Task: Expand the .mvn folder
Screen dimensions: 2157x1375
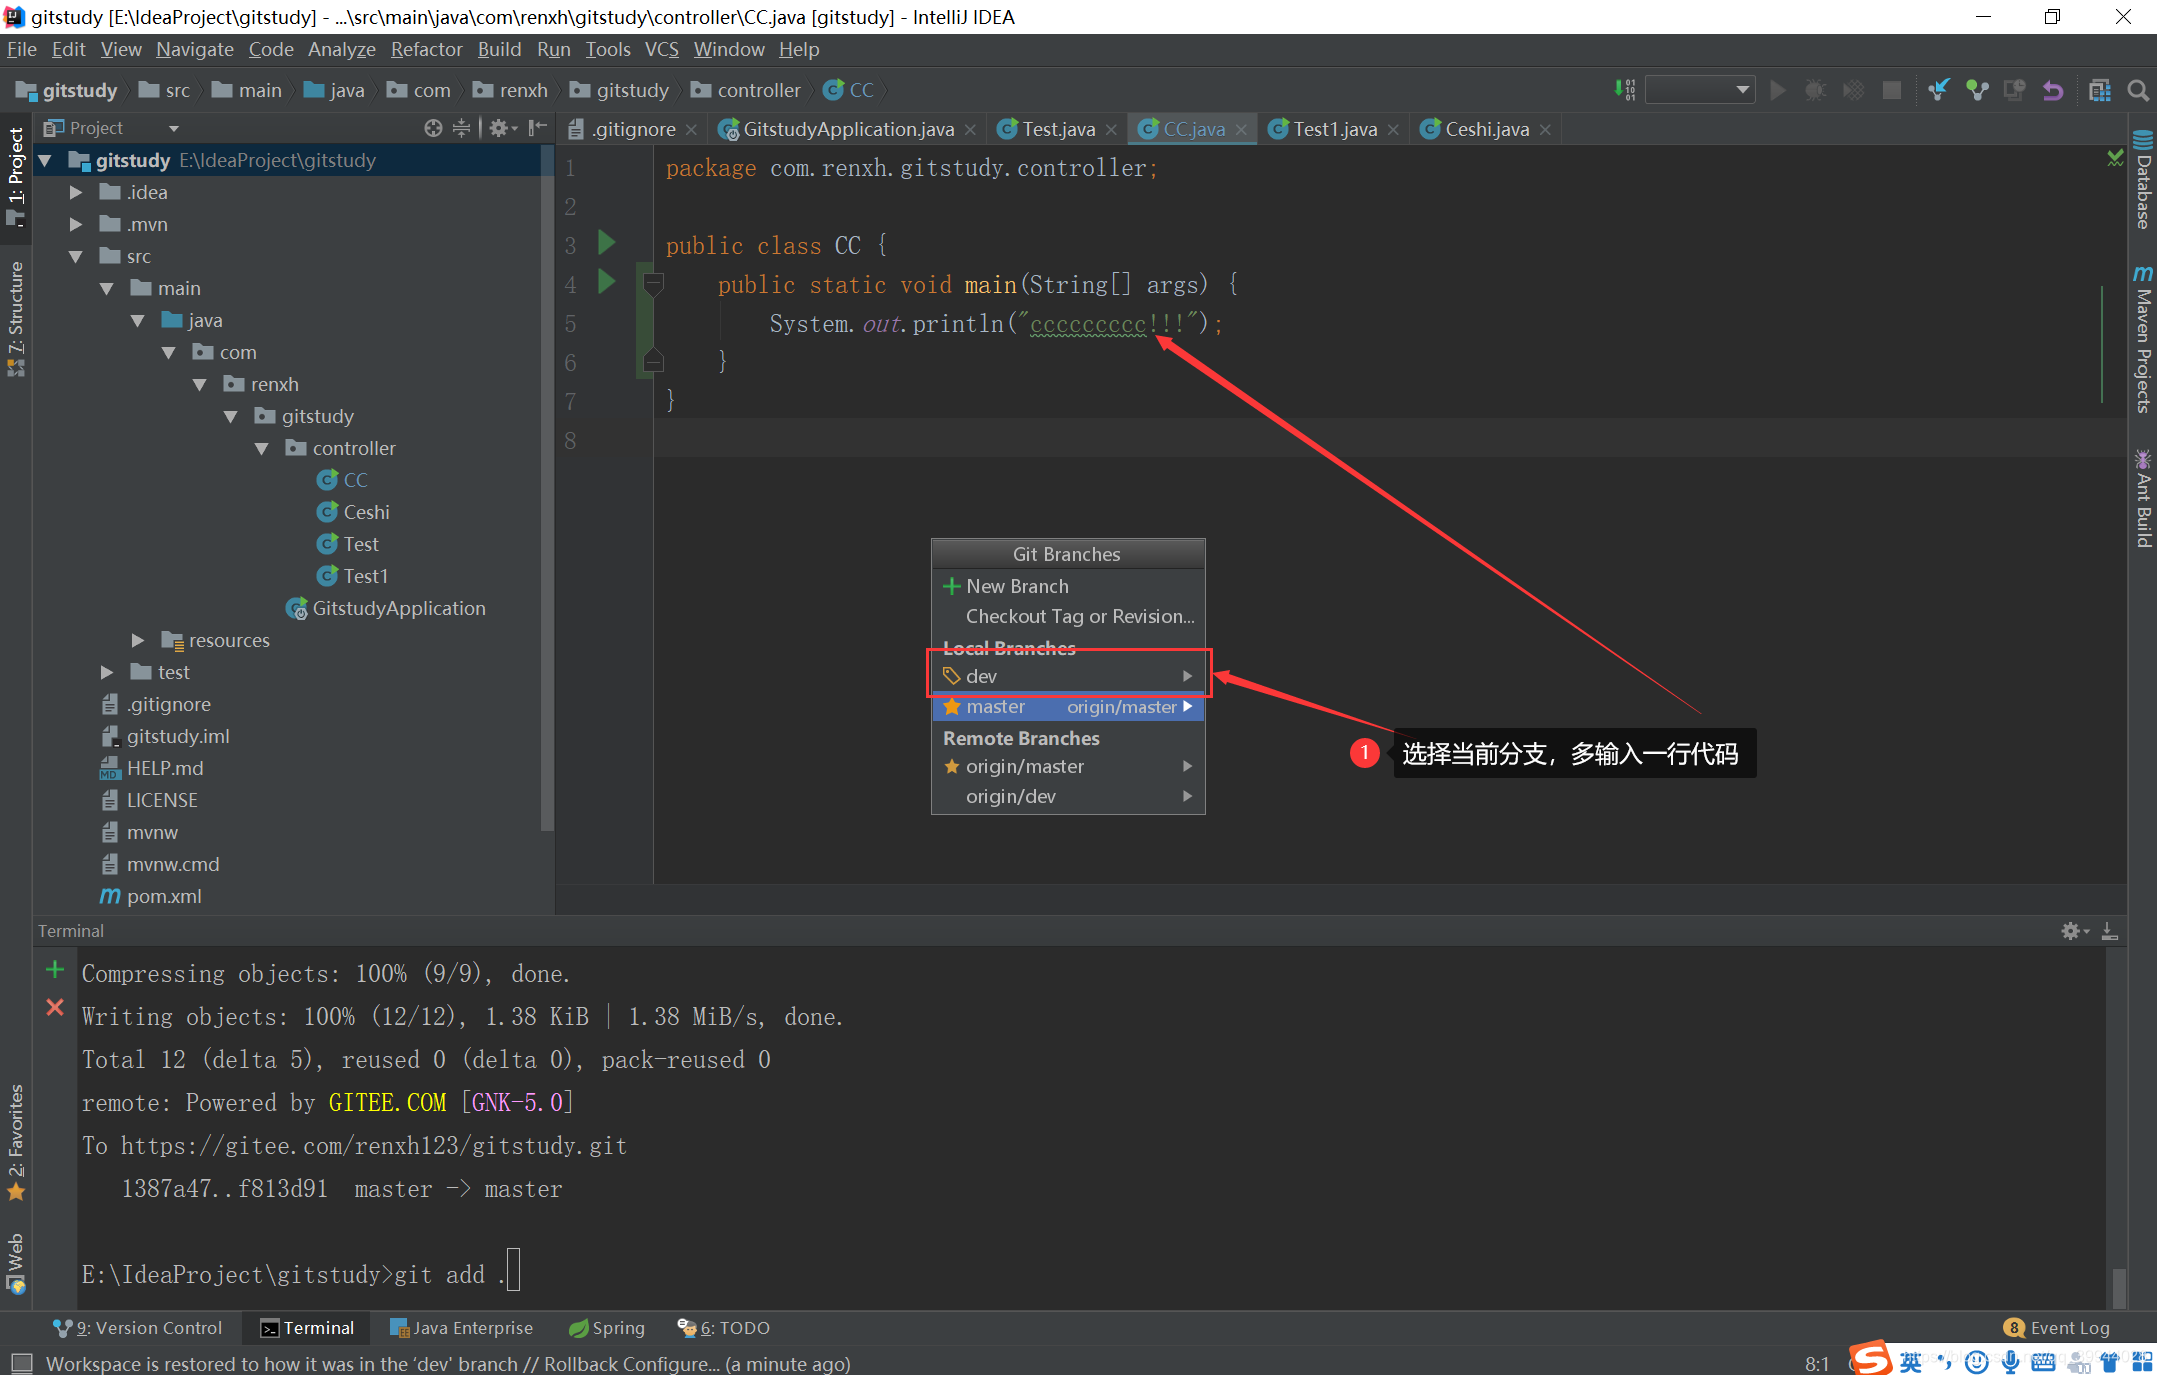Action: [x=76, y=224]
